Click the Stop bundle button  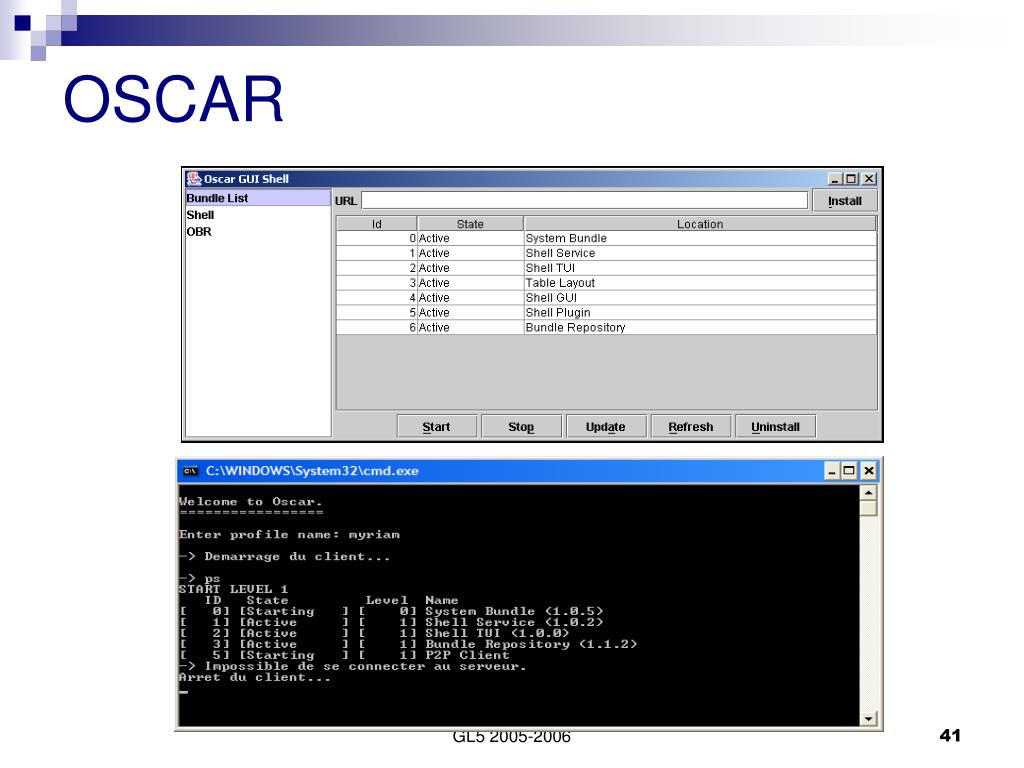click(521, 426)
